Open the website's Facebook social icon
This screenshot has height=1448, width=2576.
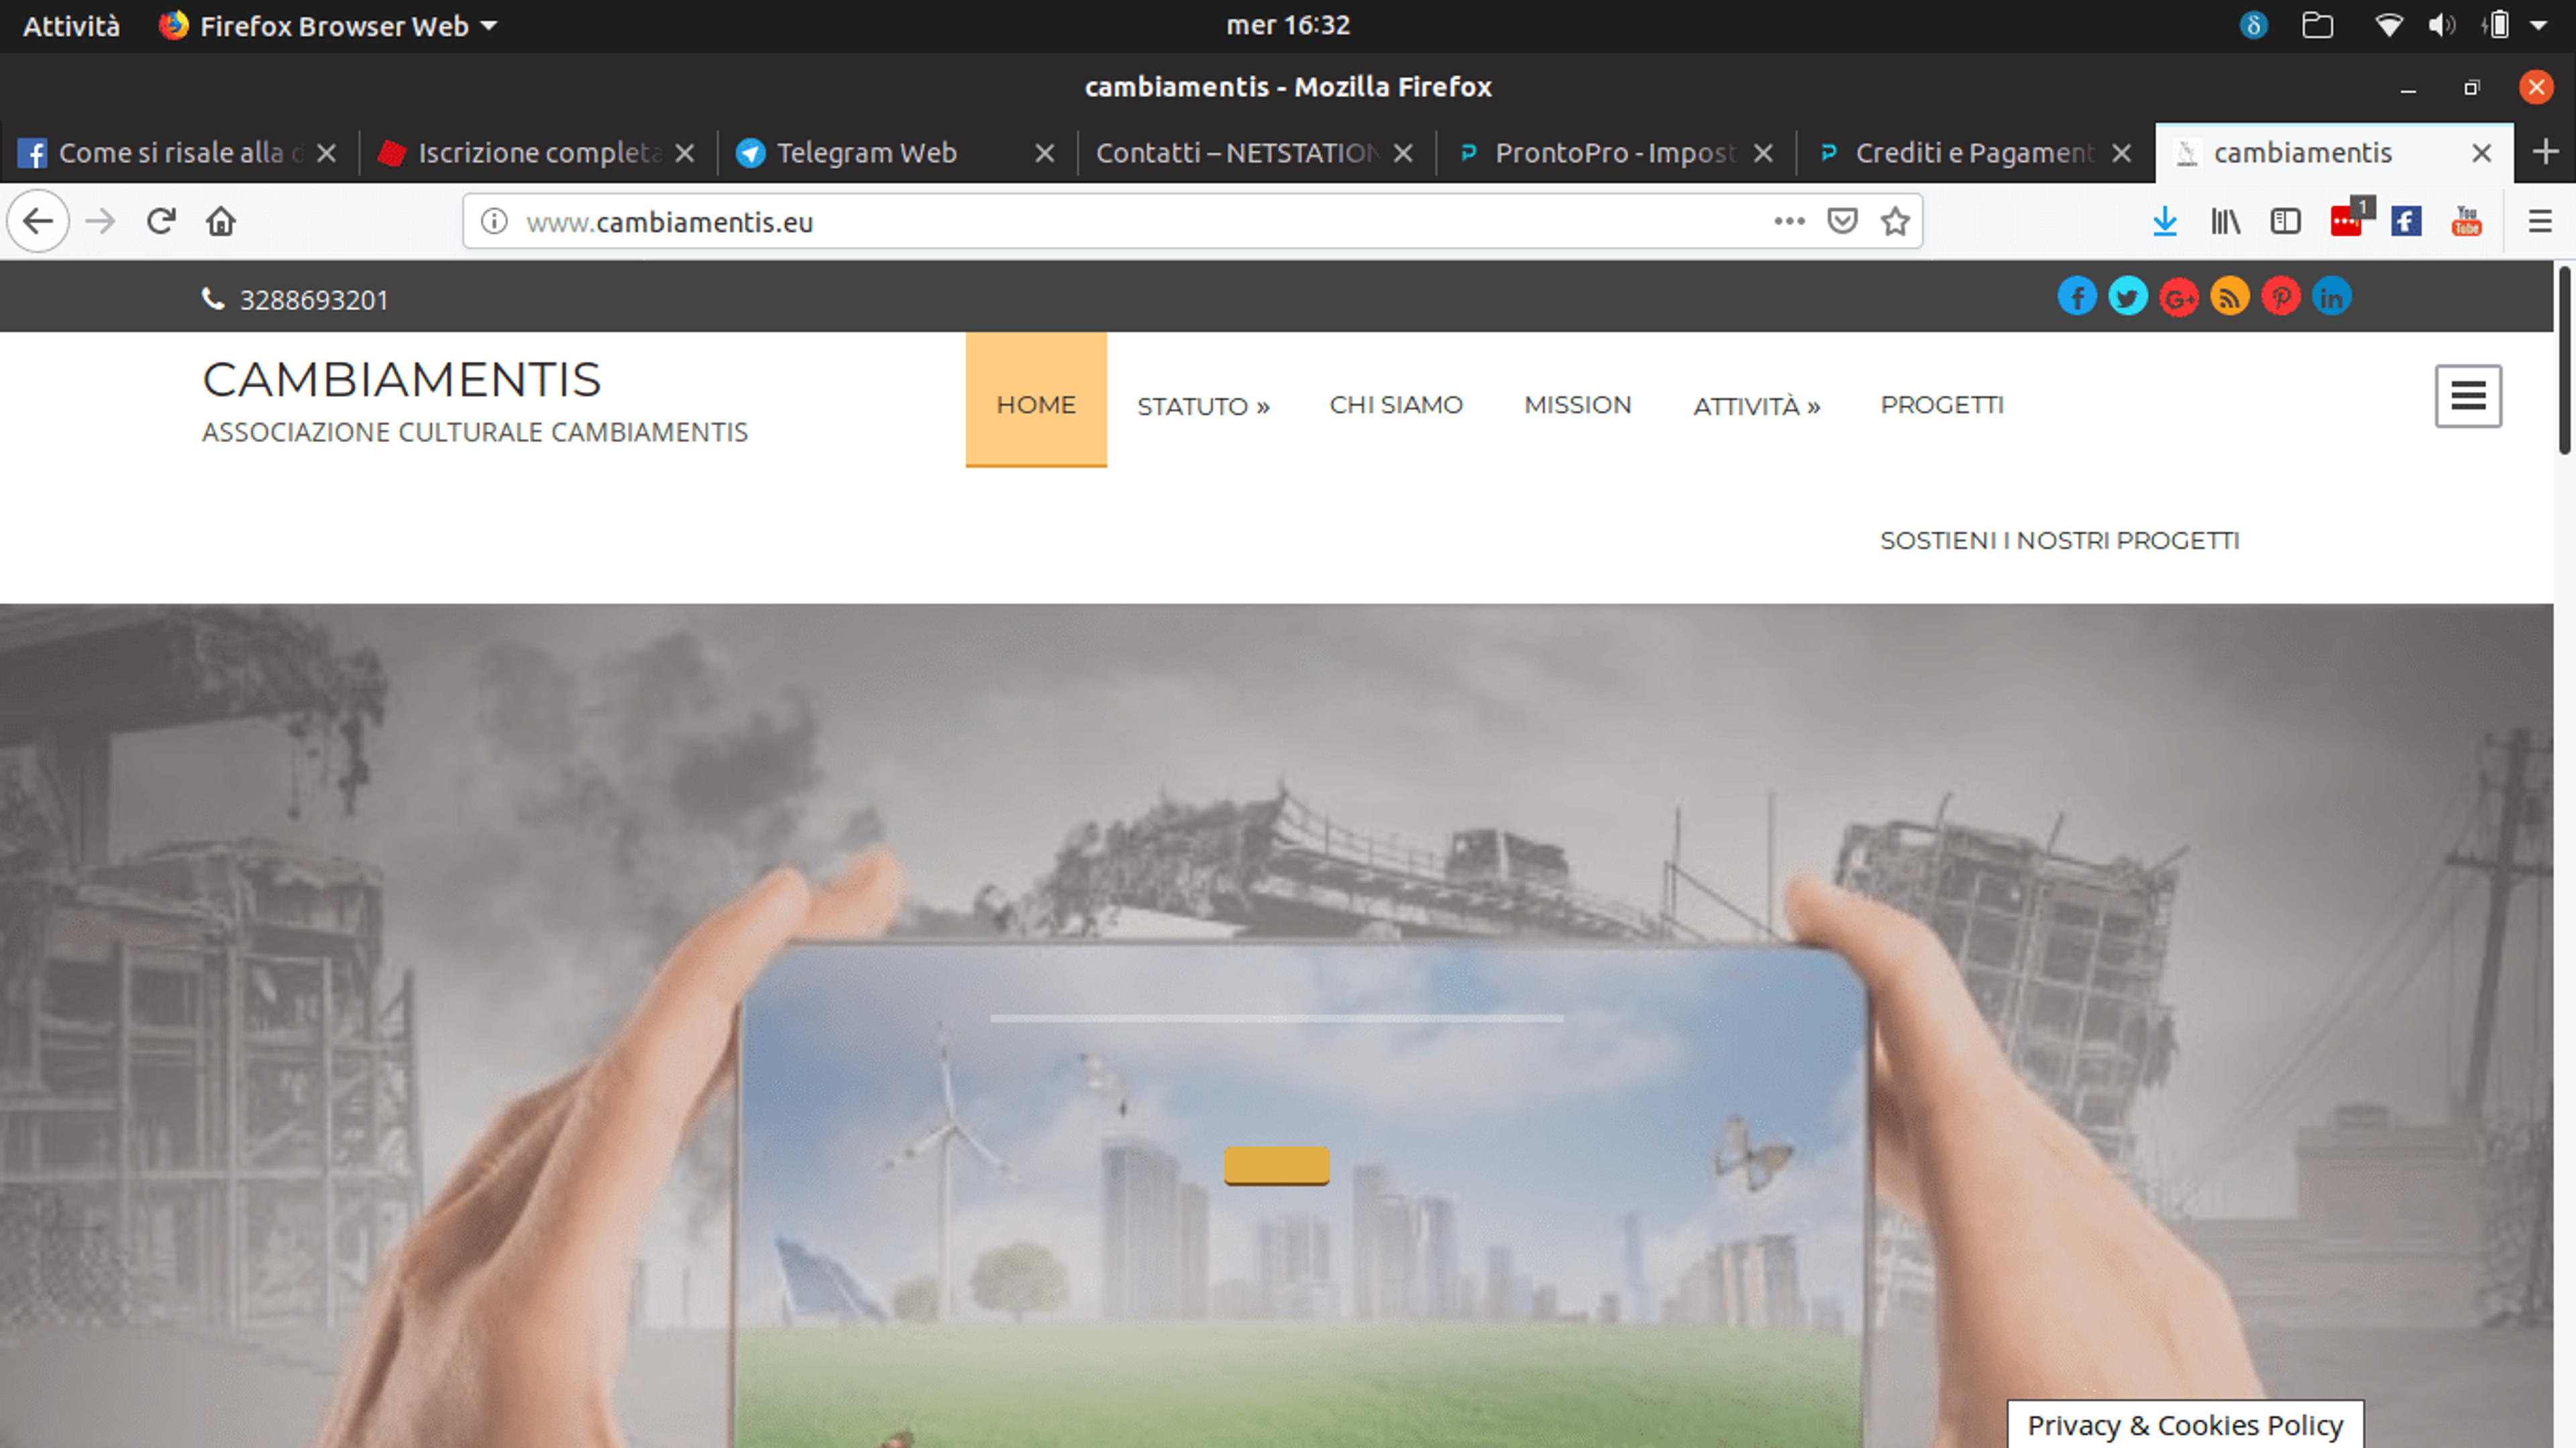pyautogui.click(x=2077, y=297)
